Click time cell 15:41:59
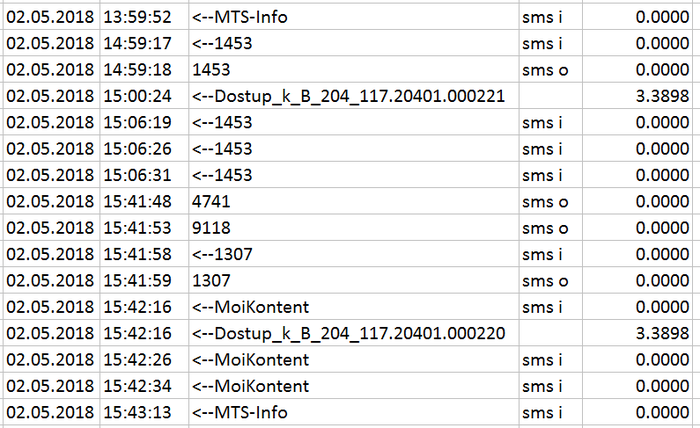700x428 pixels. pyautogui.click(x=143, y=280)
